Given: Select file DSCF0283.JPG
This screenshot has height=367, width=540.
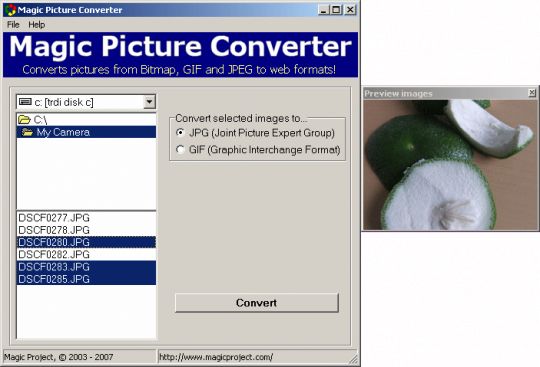Looking at the screenshot, I should point(86,267).
